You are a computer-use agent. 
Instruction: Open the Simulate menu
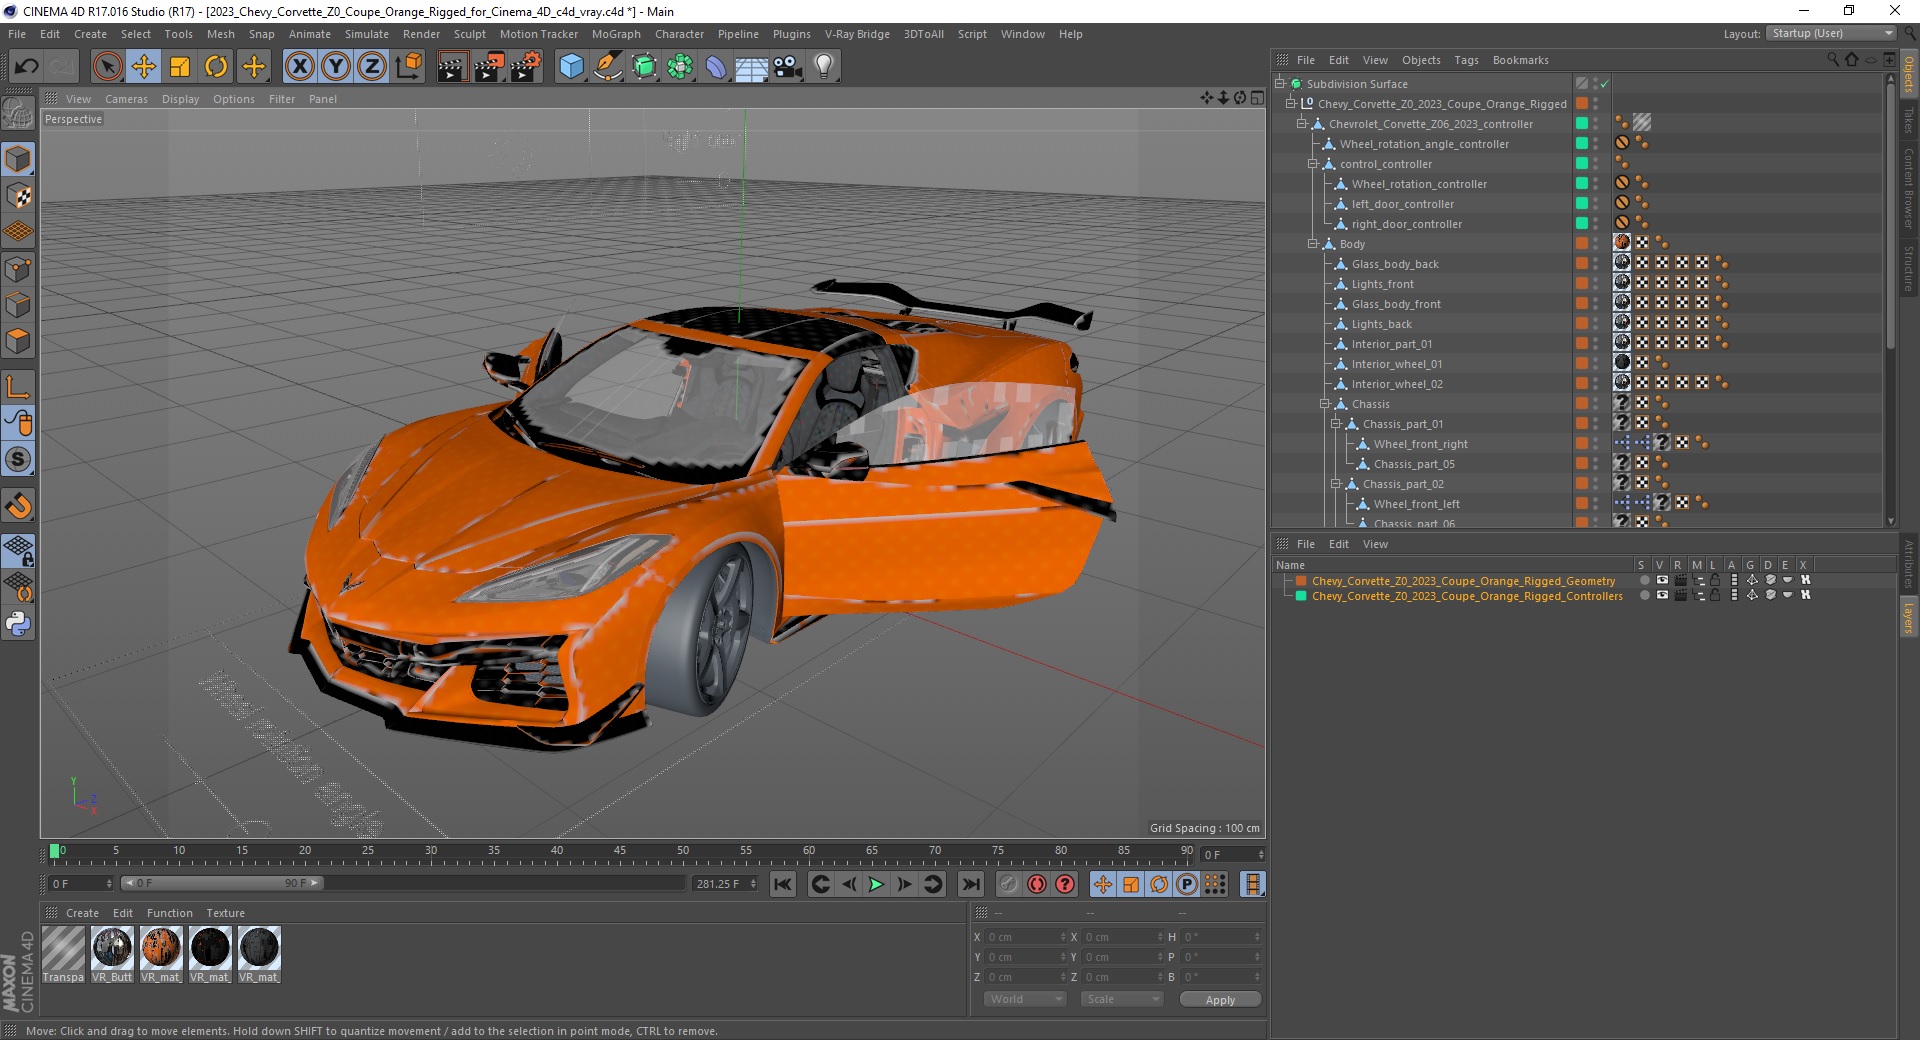tap(367, 34)
